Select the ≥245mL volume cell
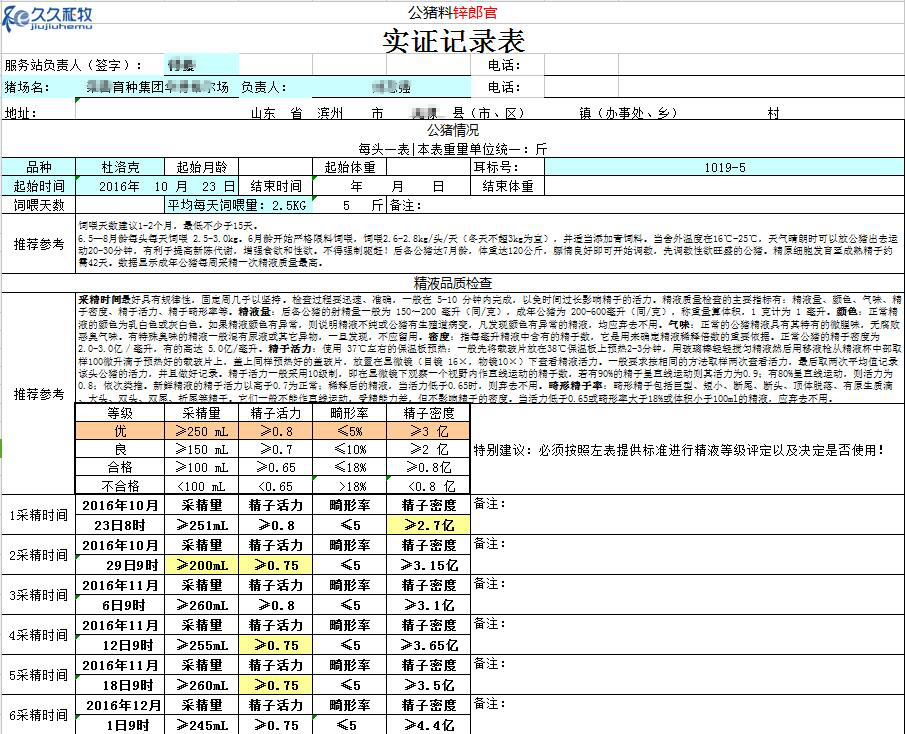The width and height of the screenshot is (905, 734). (201, 725)
